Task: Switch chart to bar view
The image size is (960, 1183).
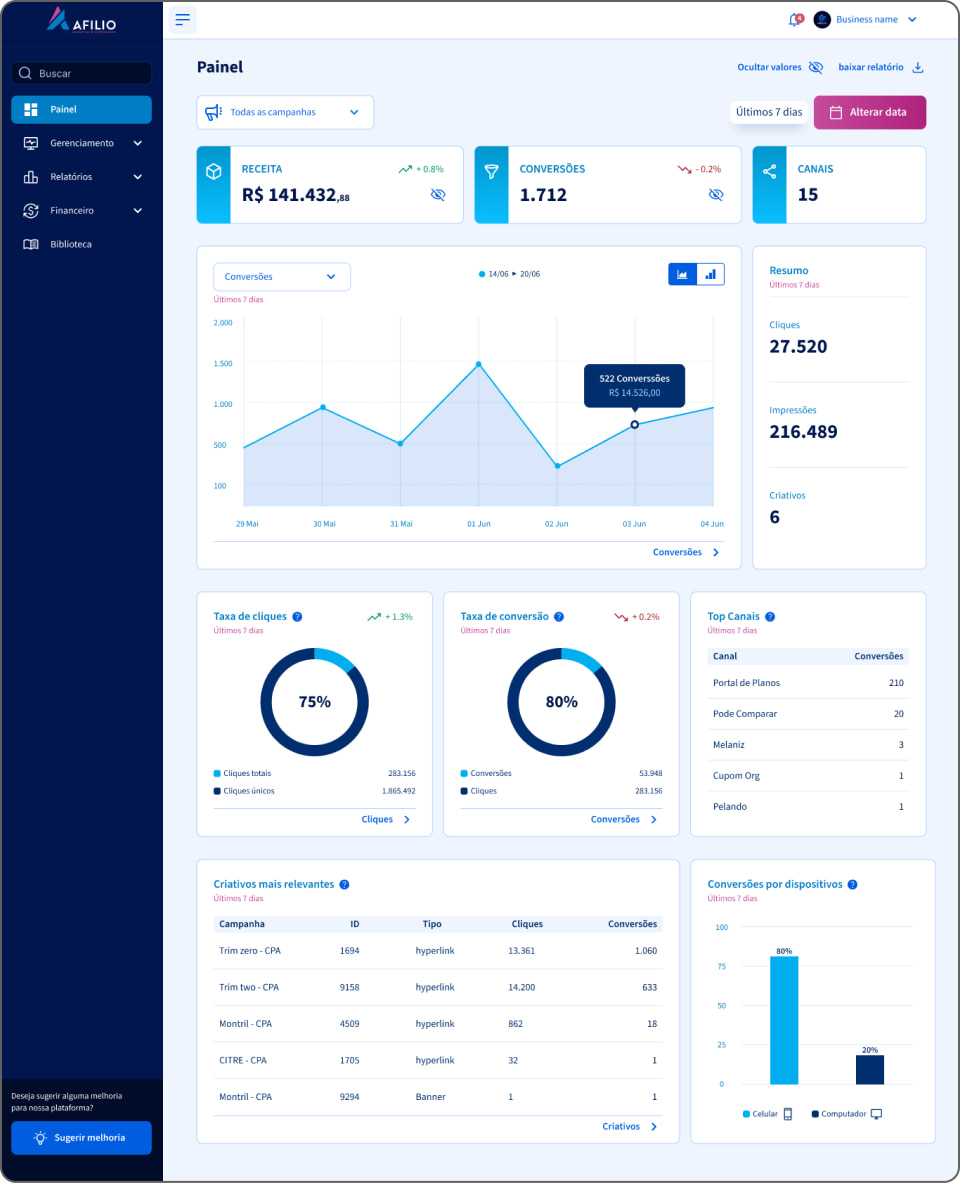Action: [710, 275]
